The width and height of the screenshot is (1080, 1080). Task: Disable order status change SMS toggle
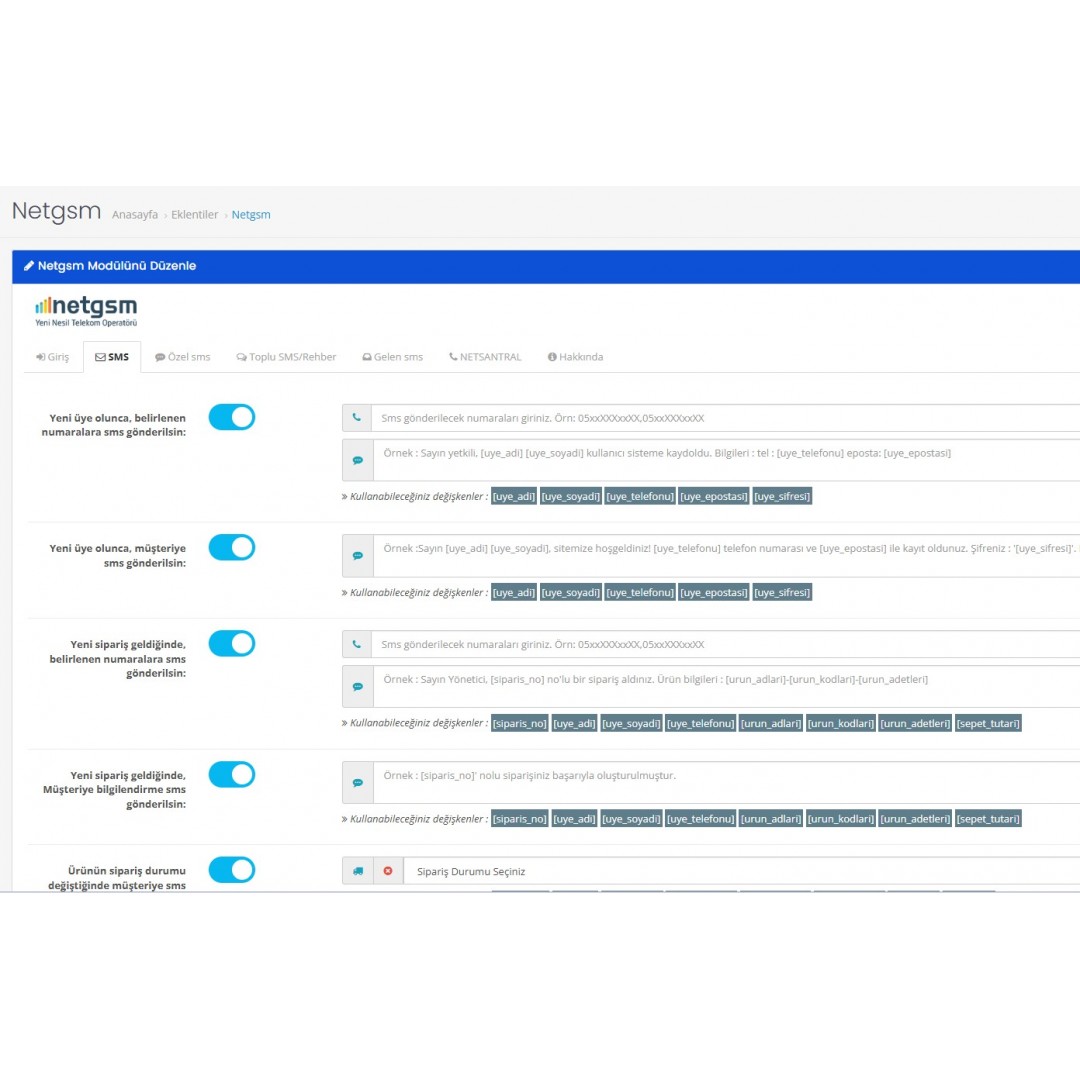[x=232, y=870]
